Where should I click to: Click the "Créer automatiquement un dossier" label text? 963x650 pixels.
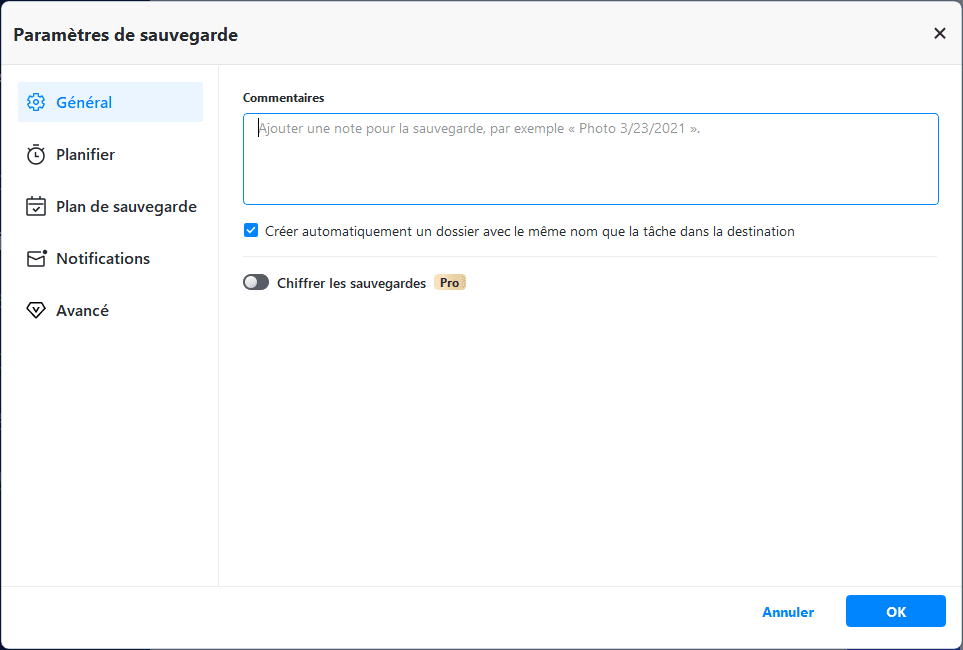click(x=530, y=231)
